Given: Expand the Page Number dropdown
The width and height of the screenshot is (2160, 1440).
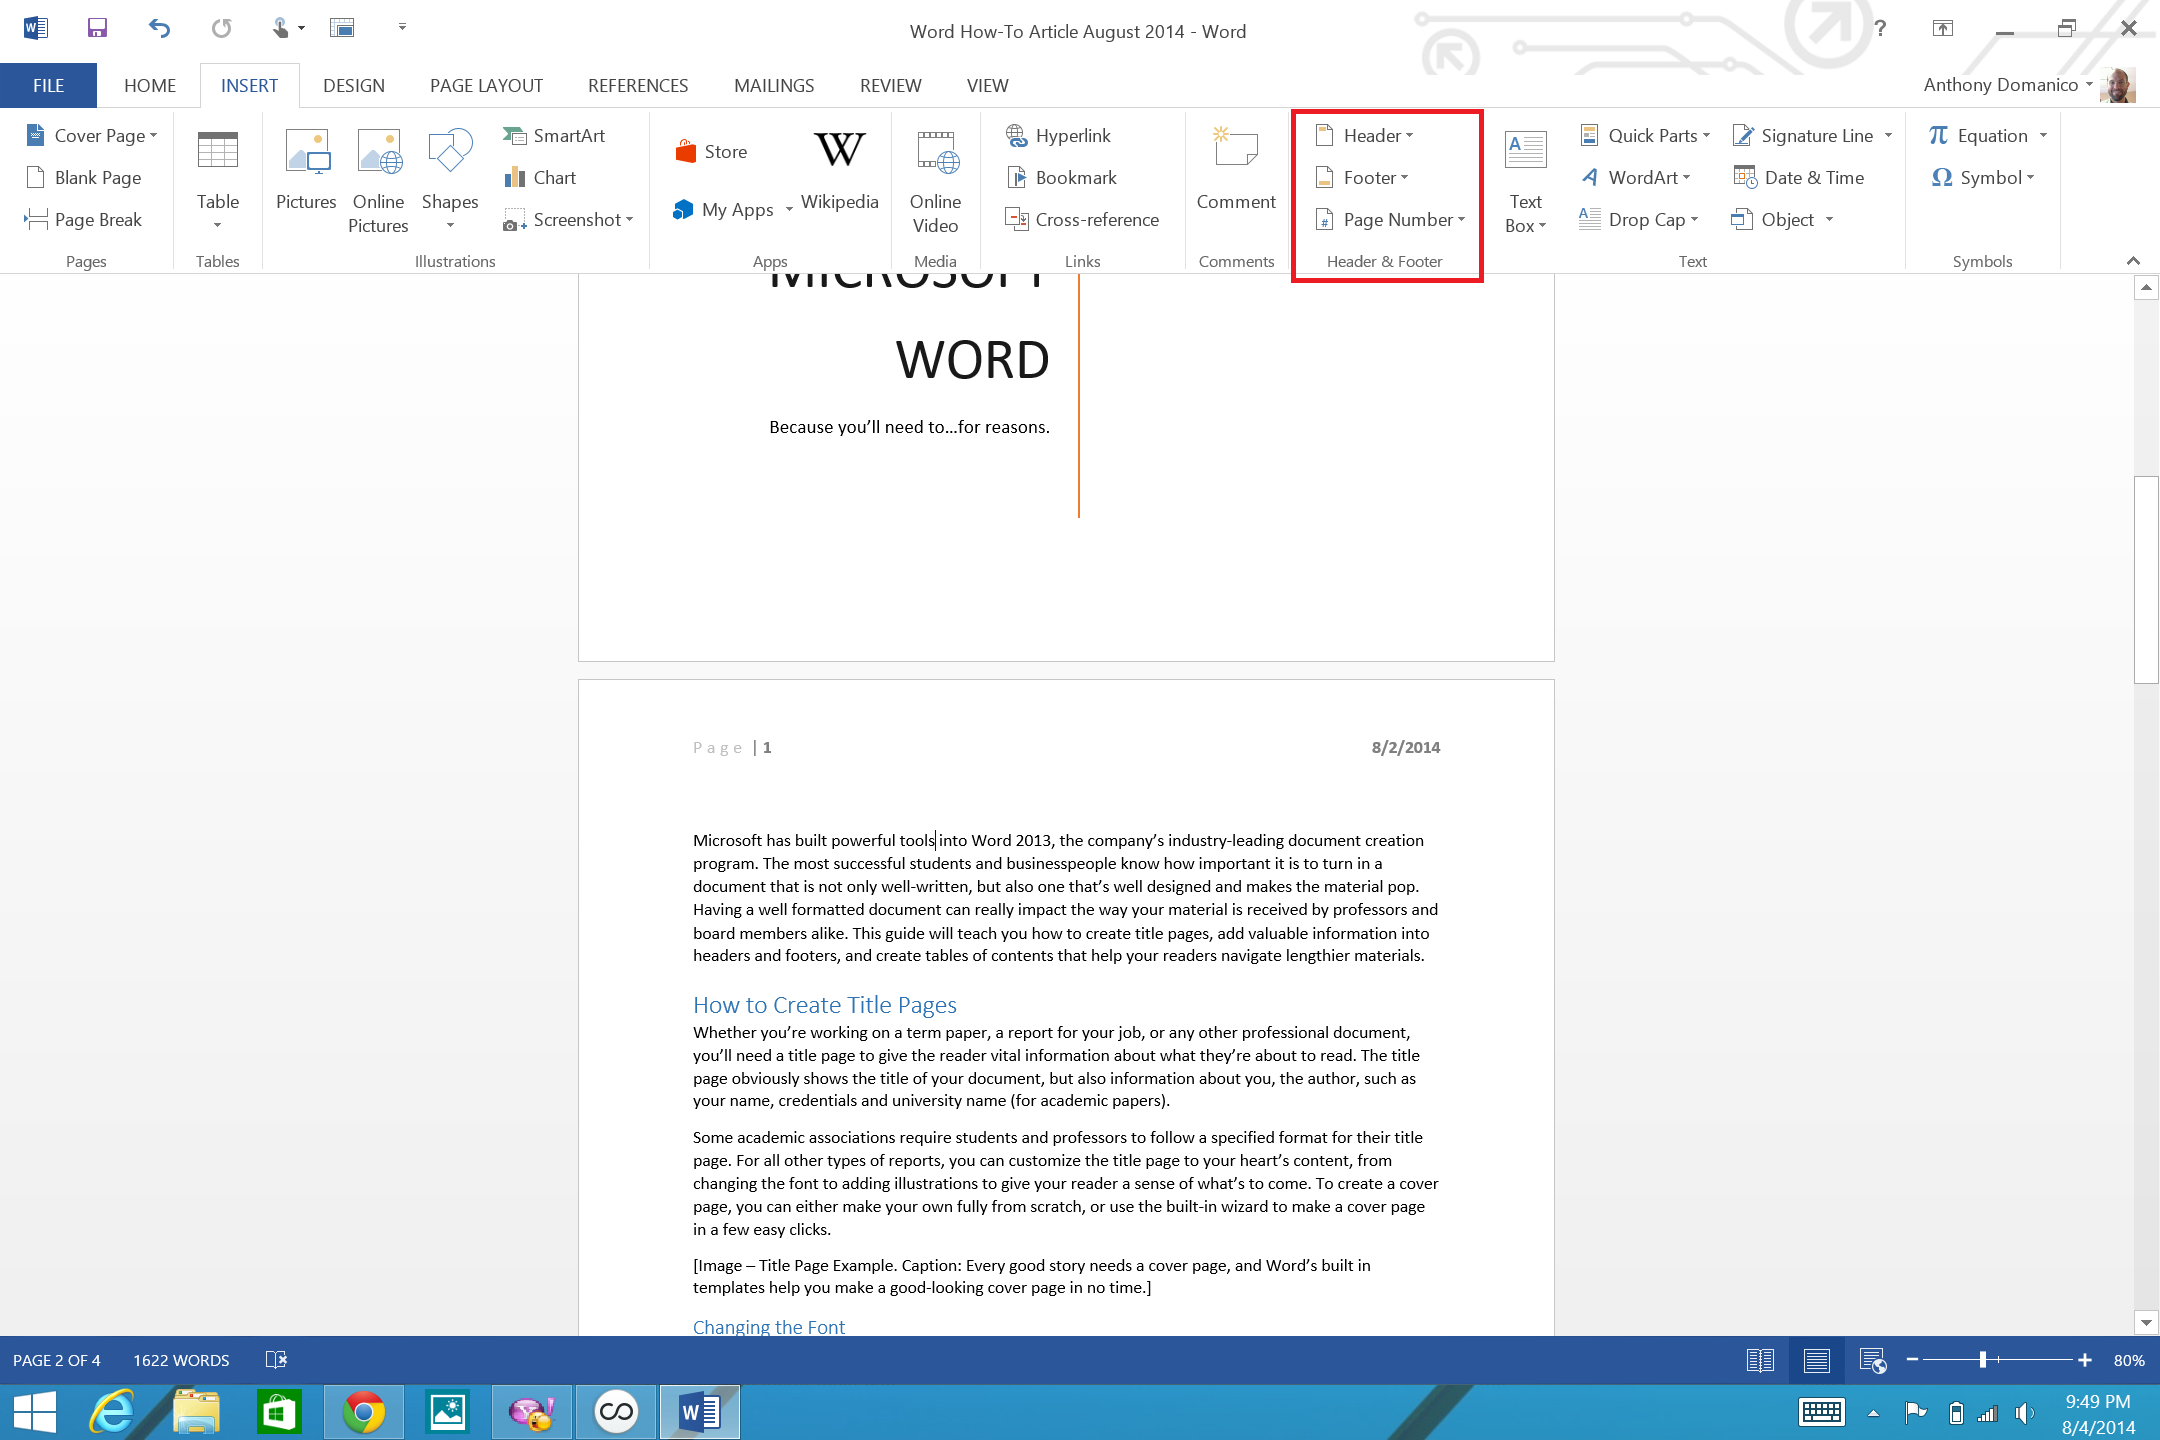Looking at the screenshot, I should [x=1385, y=219].
